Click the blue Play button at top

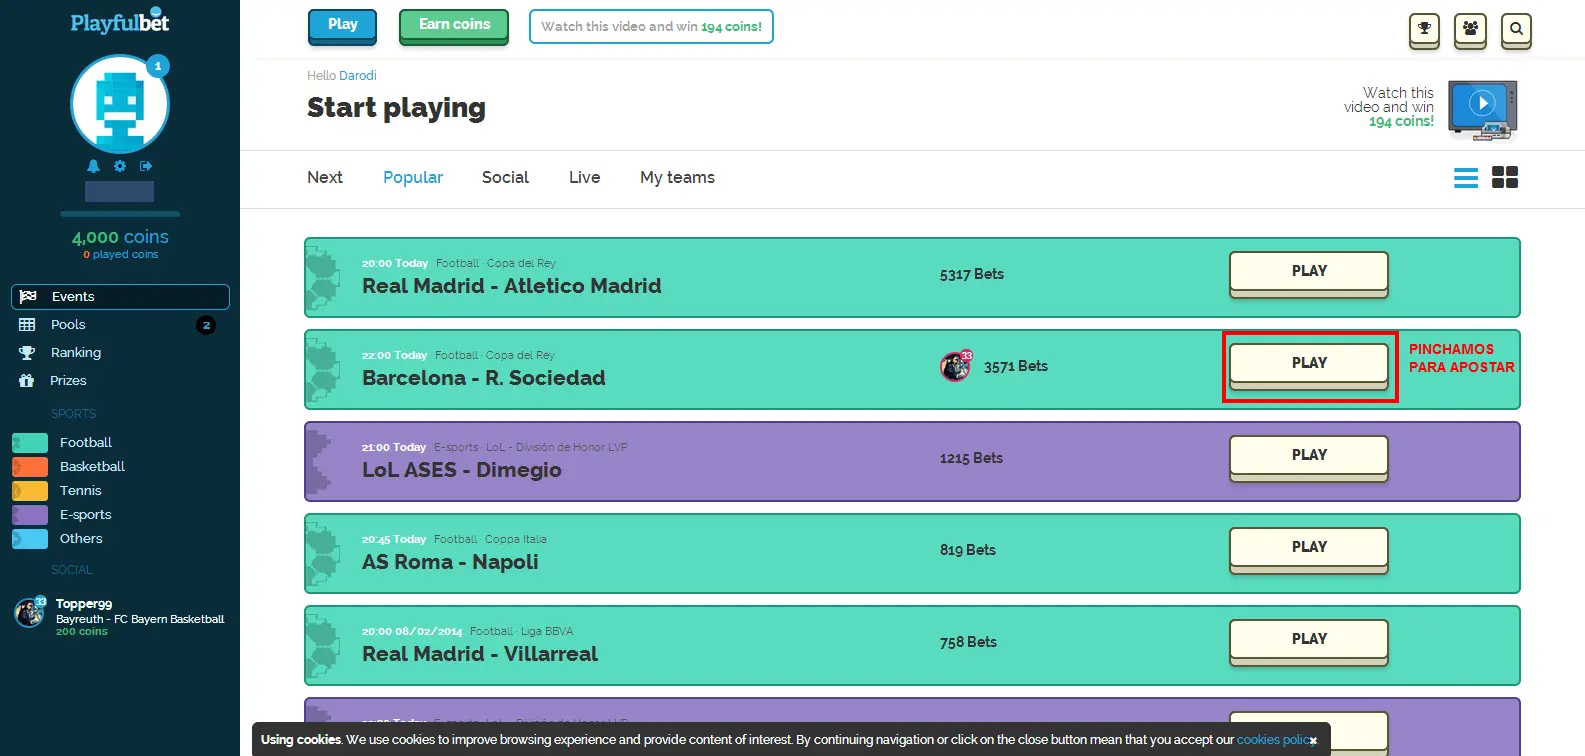[342, 26]
